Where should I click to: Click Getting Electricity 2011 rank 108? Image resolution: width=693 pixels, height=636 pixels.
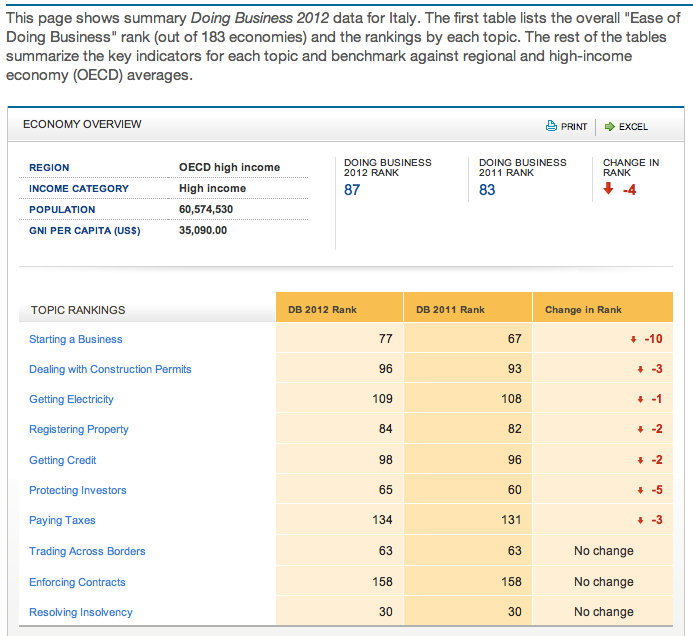[x=511, y=399]
